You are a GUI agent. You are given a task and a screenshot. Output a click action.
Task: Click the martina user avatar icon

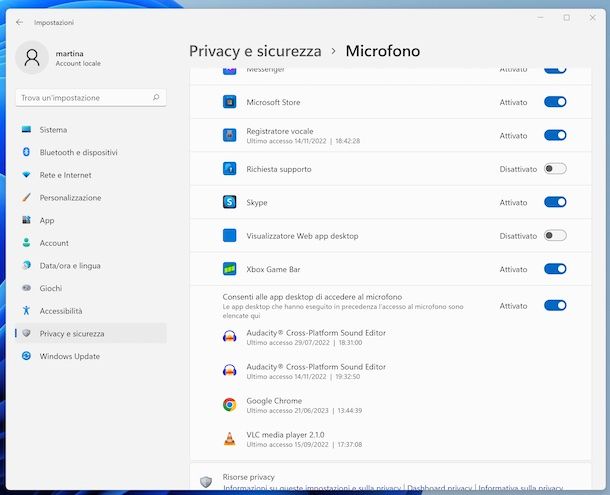click(32, 58)
